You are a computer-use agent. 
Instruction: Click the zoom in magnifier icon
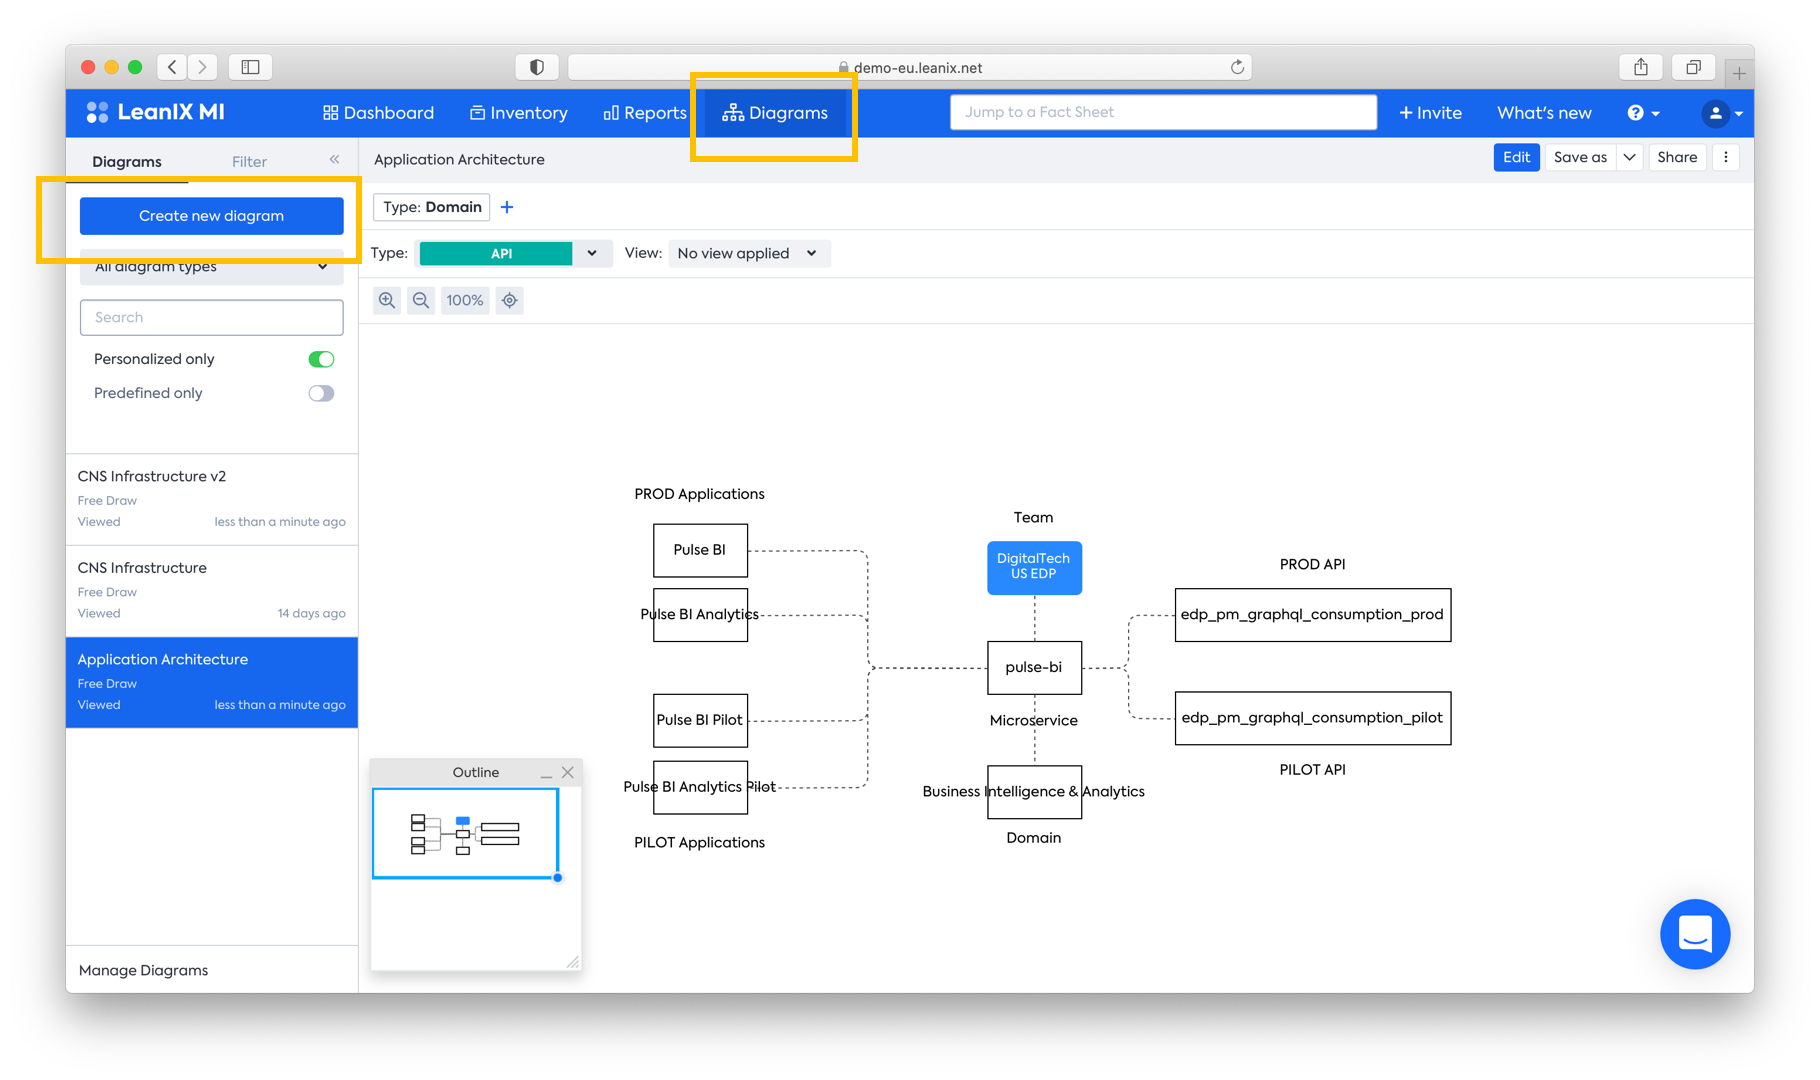387,300
